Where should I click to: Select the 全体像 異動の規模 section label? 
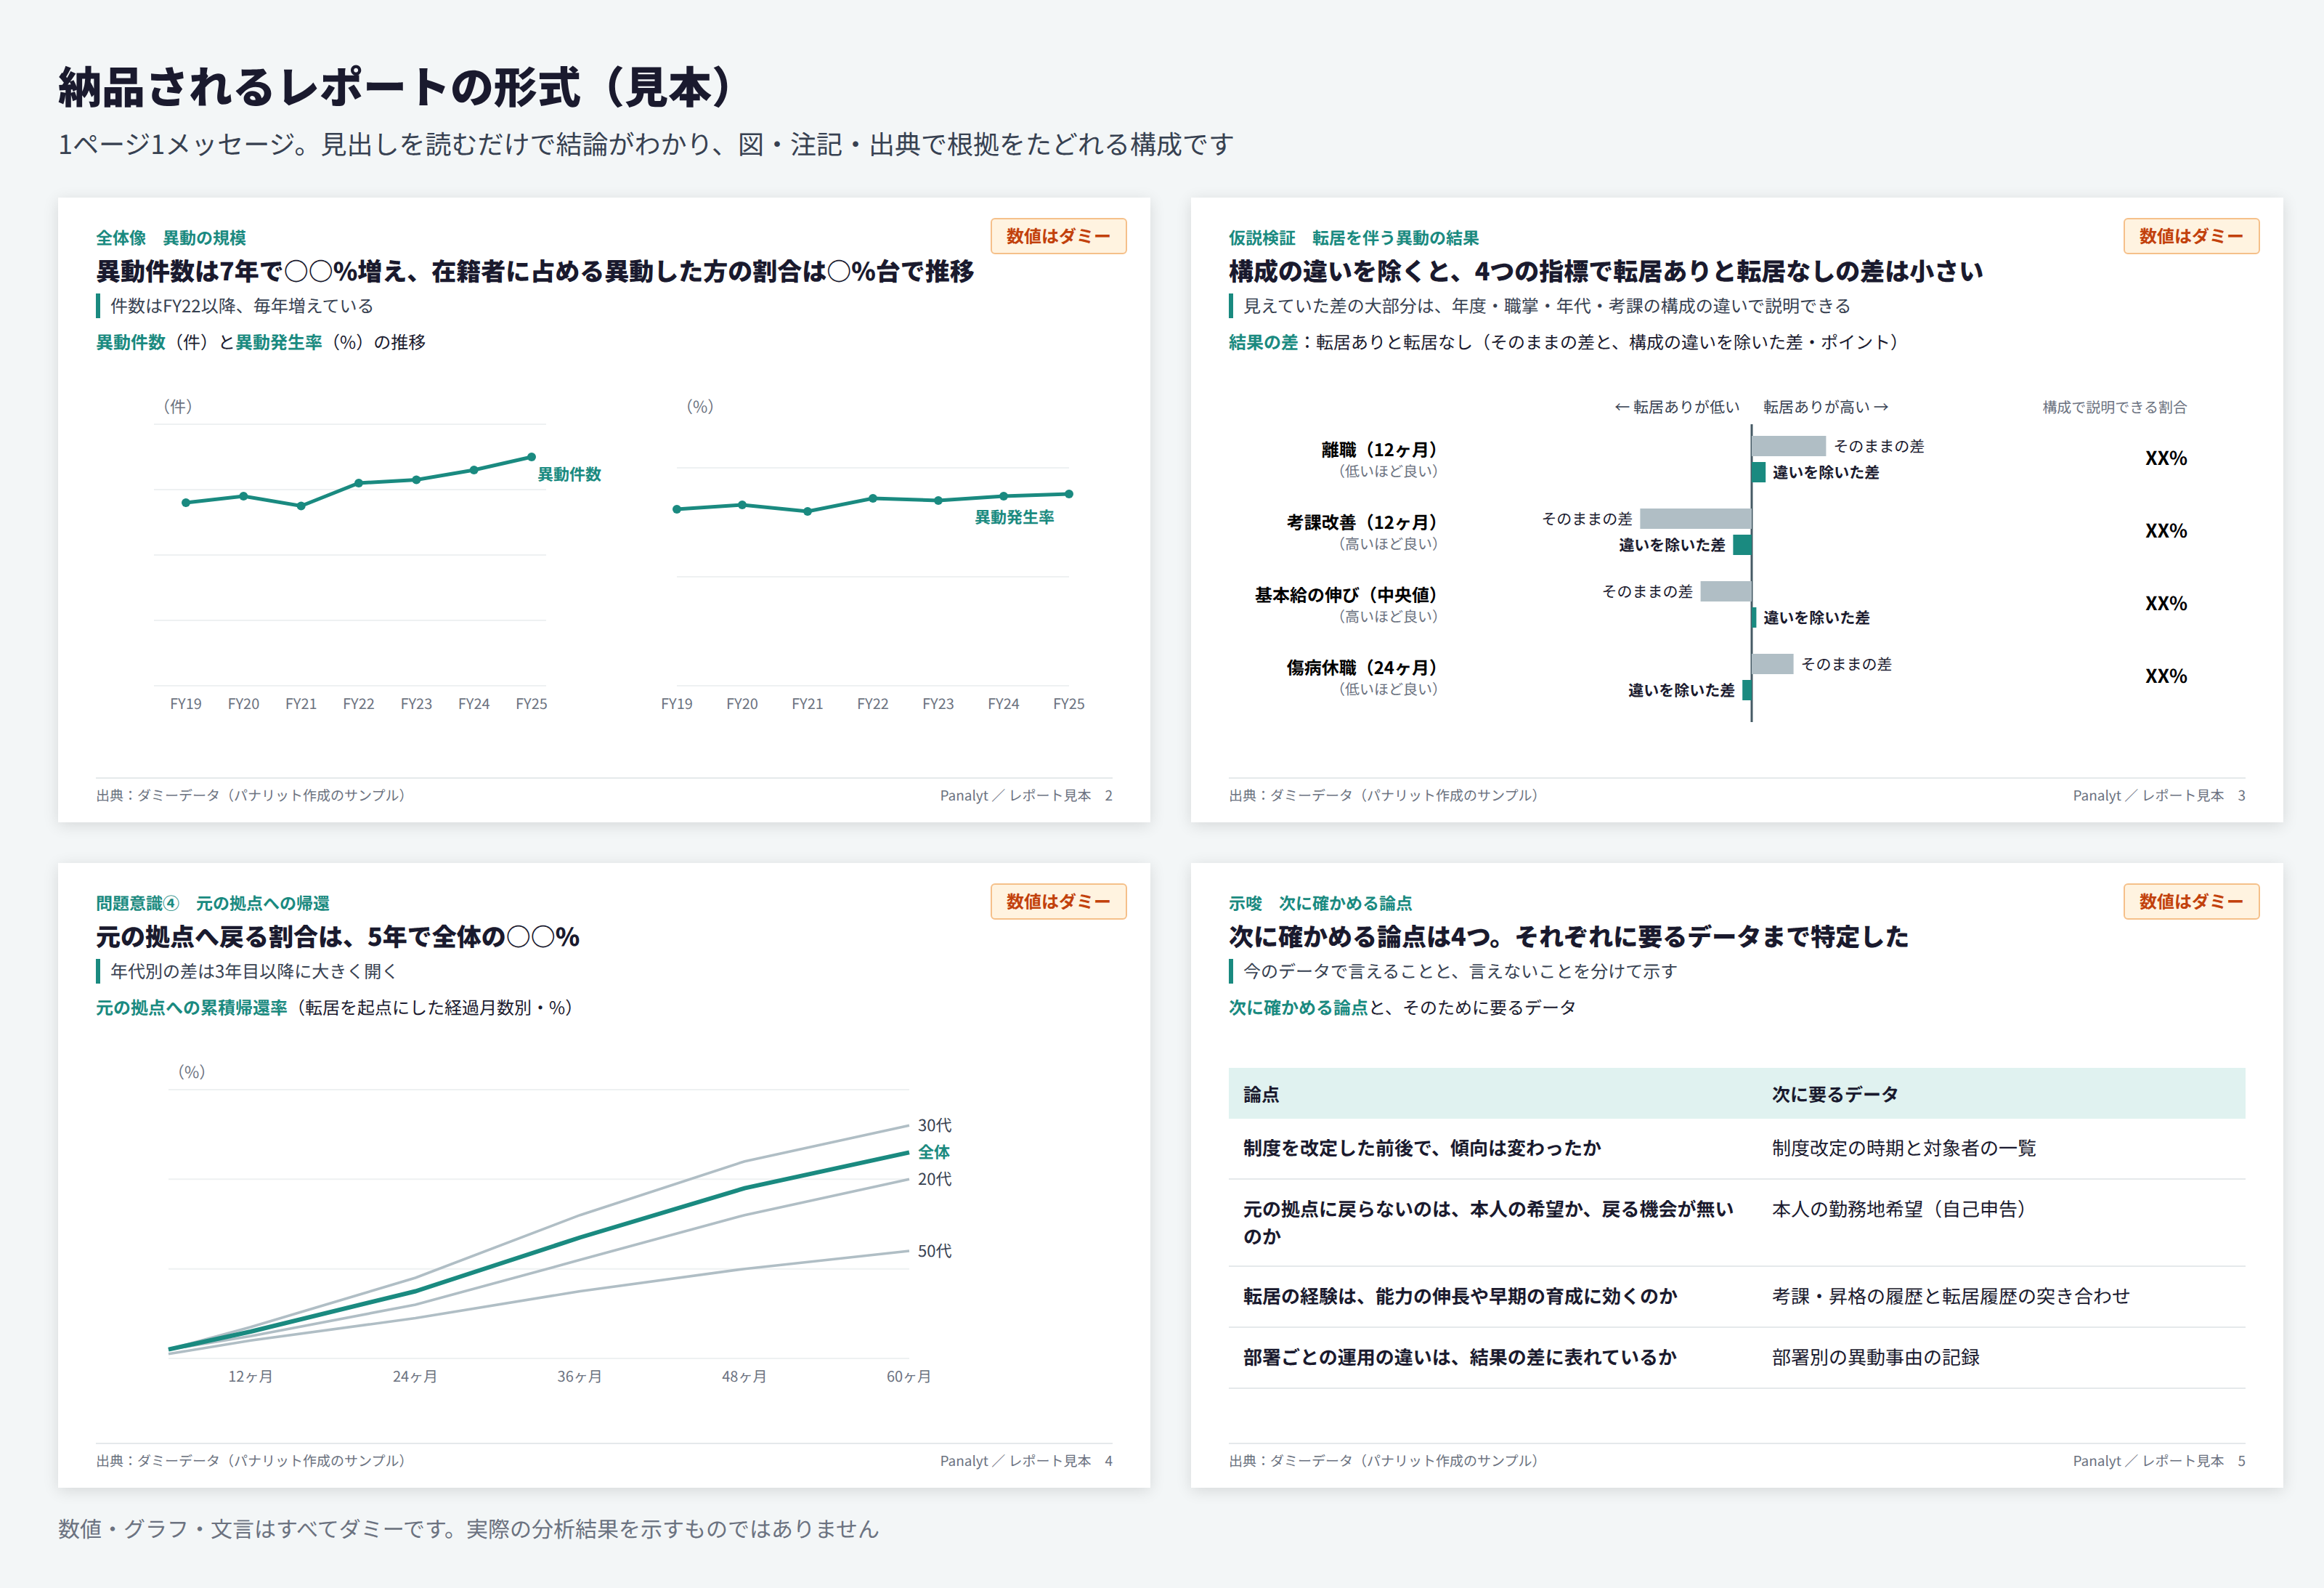[x=171, y=238]
